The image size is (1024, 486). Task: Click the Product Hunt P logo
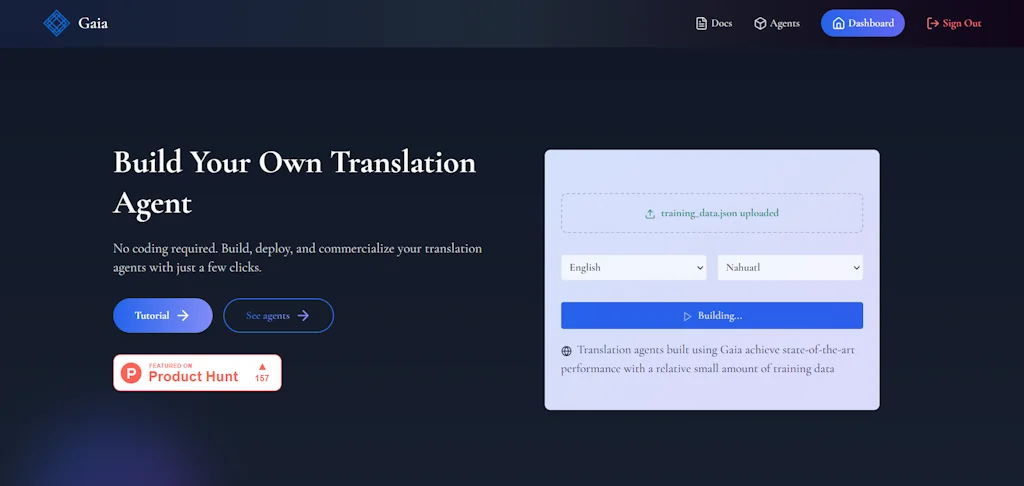click(131, 373)
